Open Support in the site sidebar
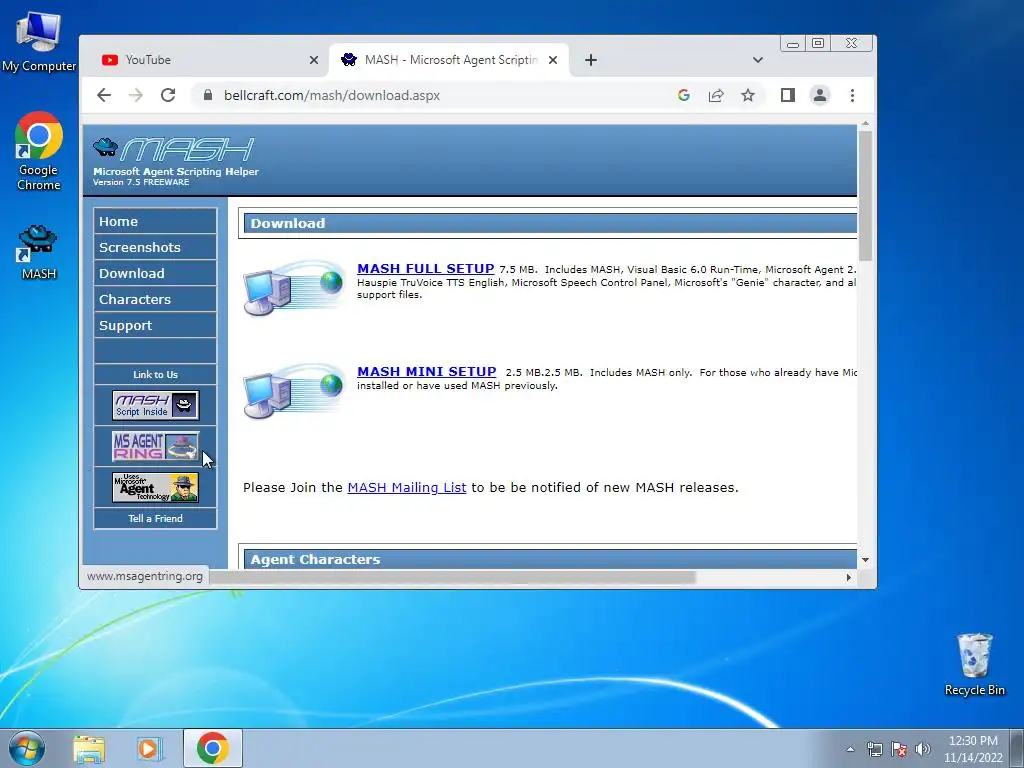 pyautogui.click(x=155, y=326)
